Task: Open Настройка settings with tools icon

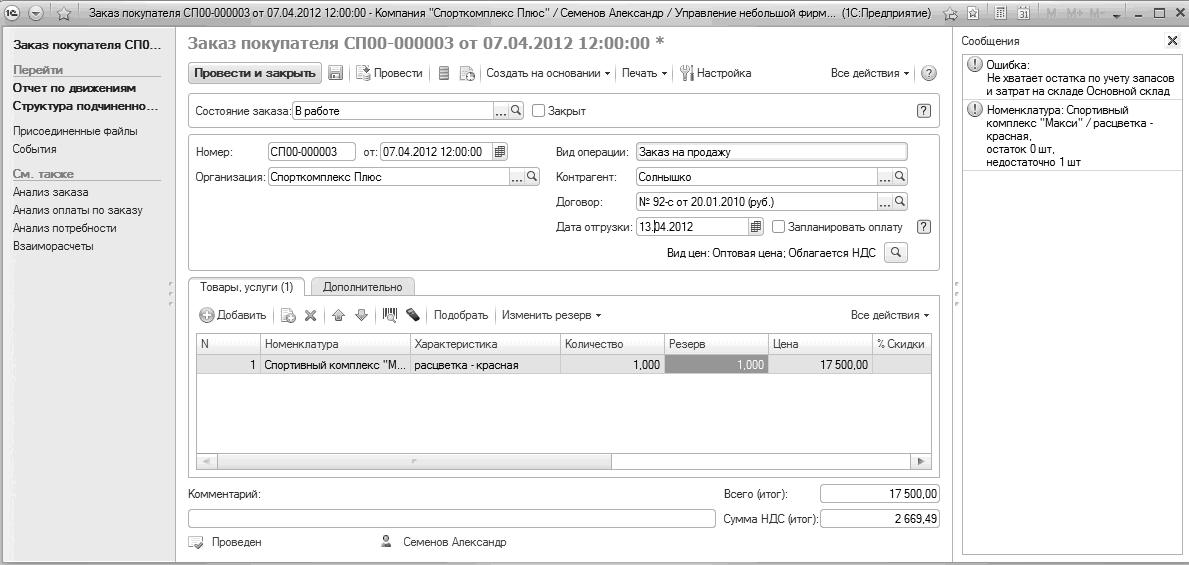Action: pos(716,73)
